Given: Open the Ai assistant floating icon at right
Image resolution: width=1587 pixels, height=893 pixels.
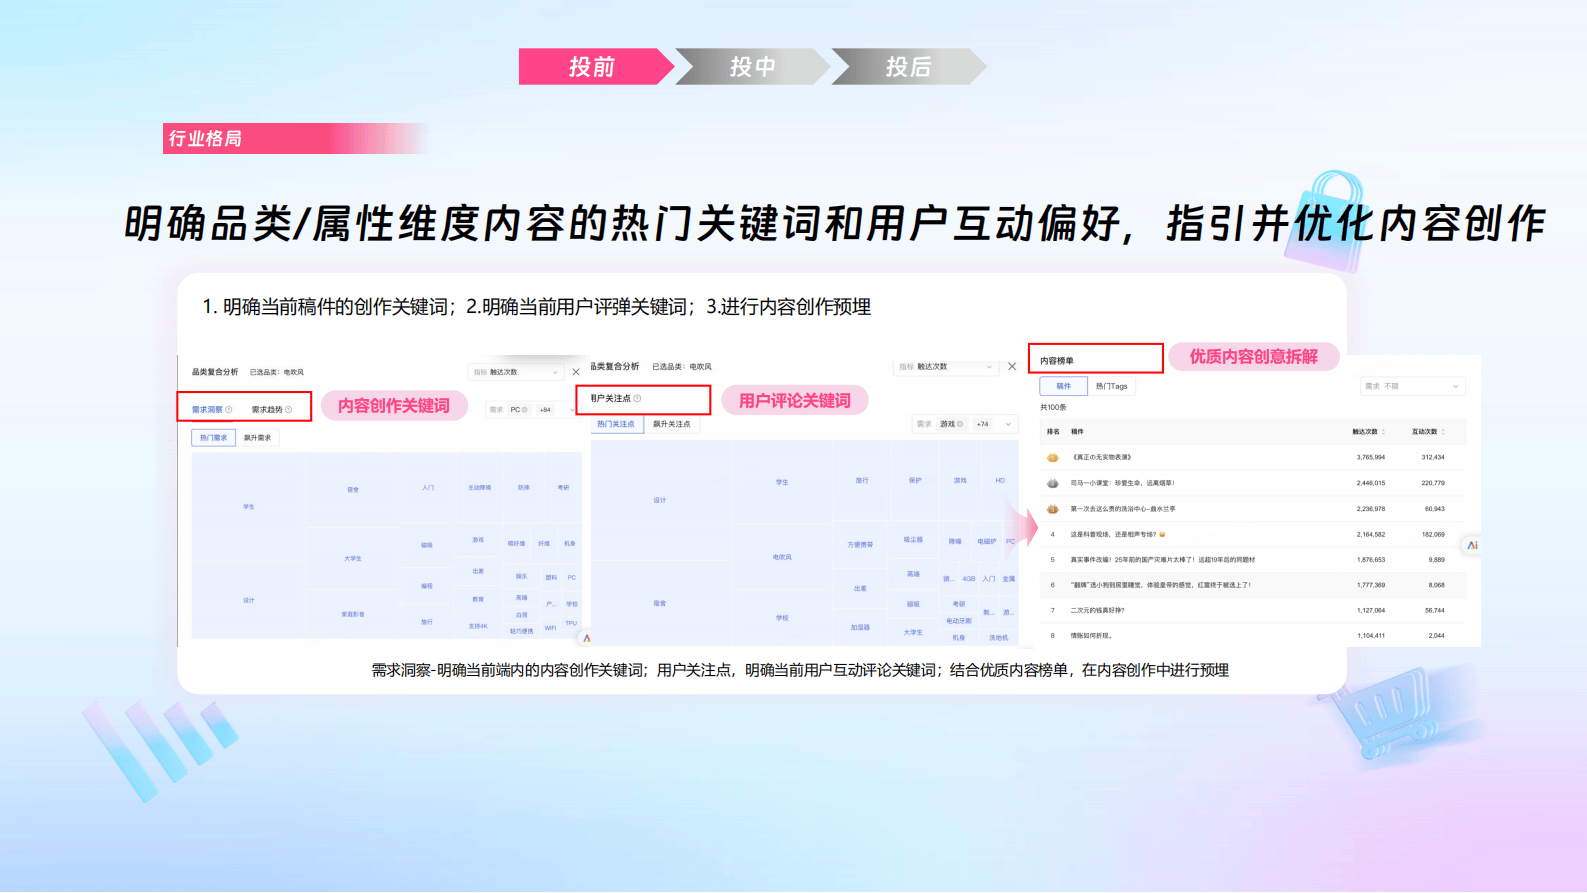Looking at the screenshot, I should pyautogui.click(x=1472, y=545).
